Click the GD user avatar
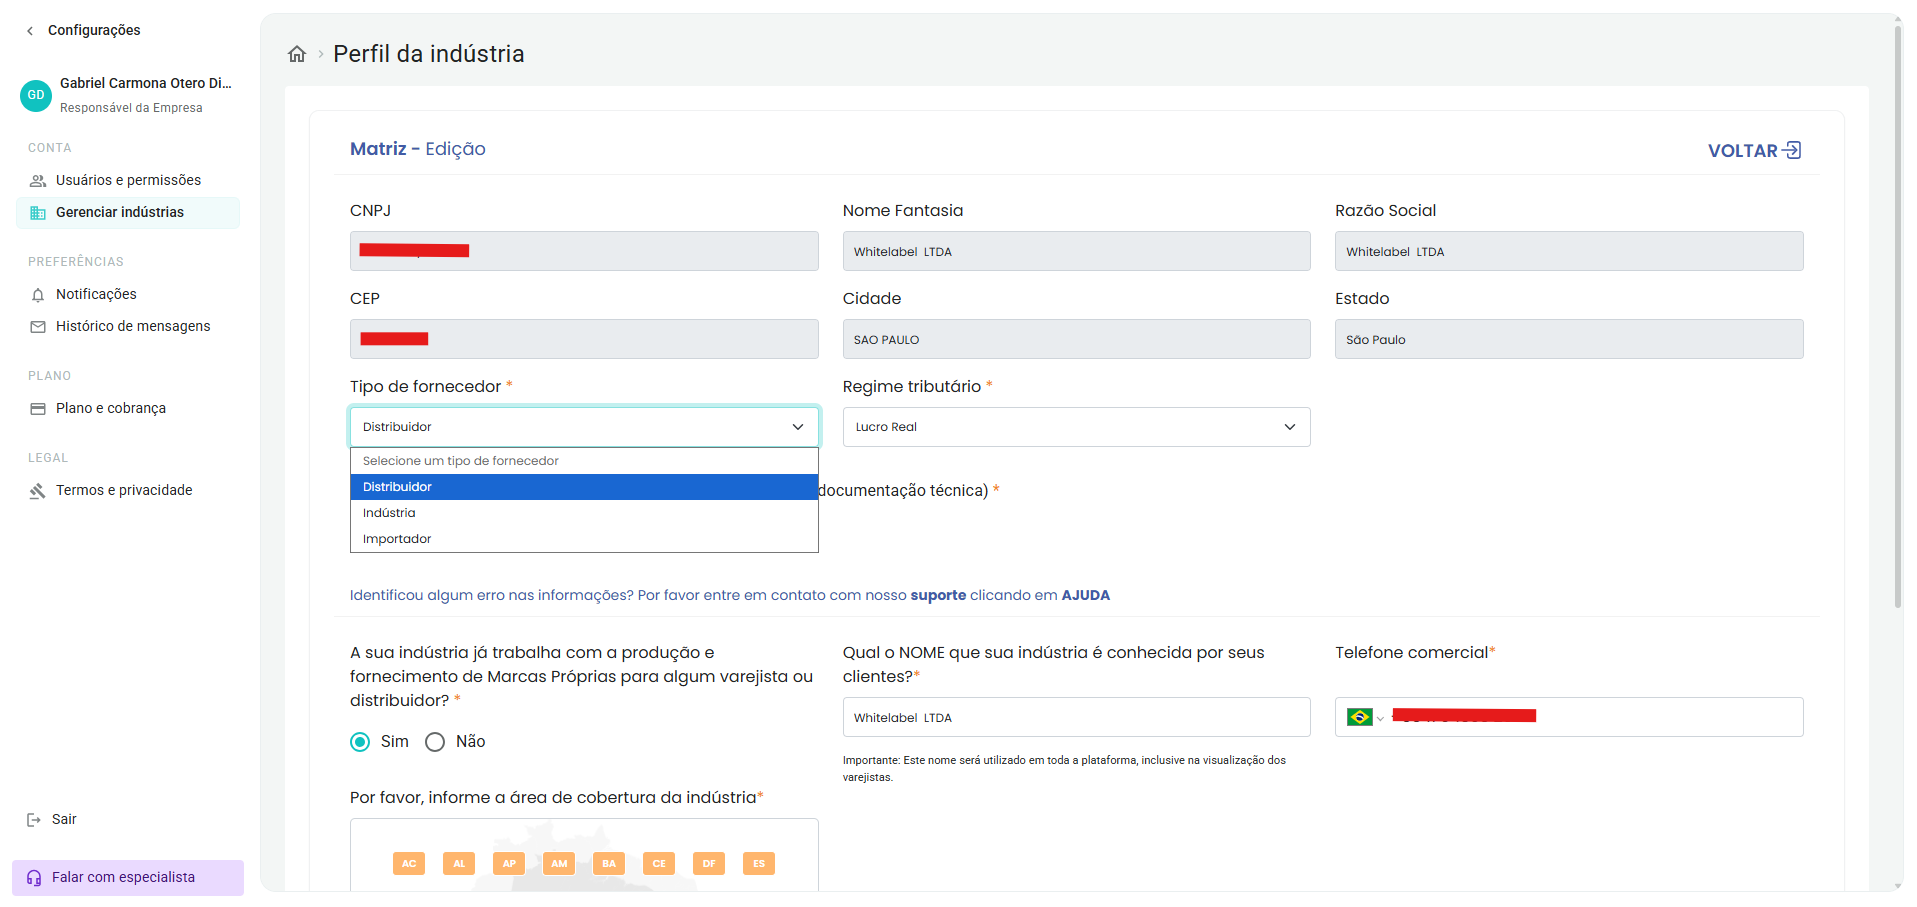 click(36, 95)
